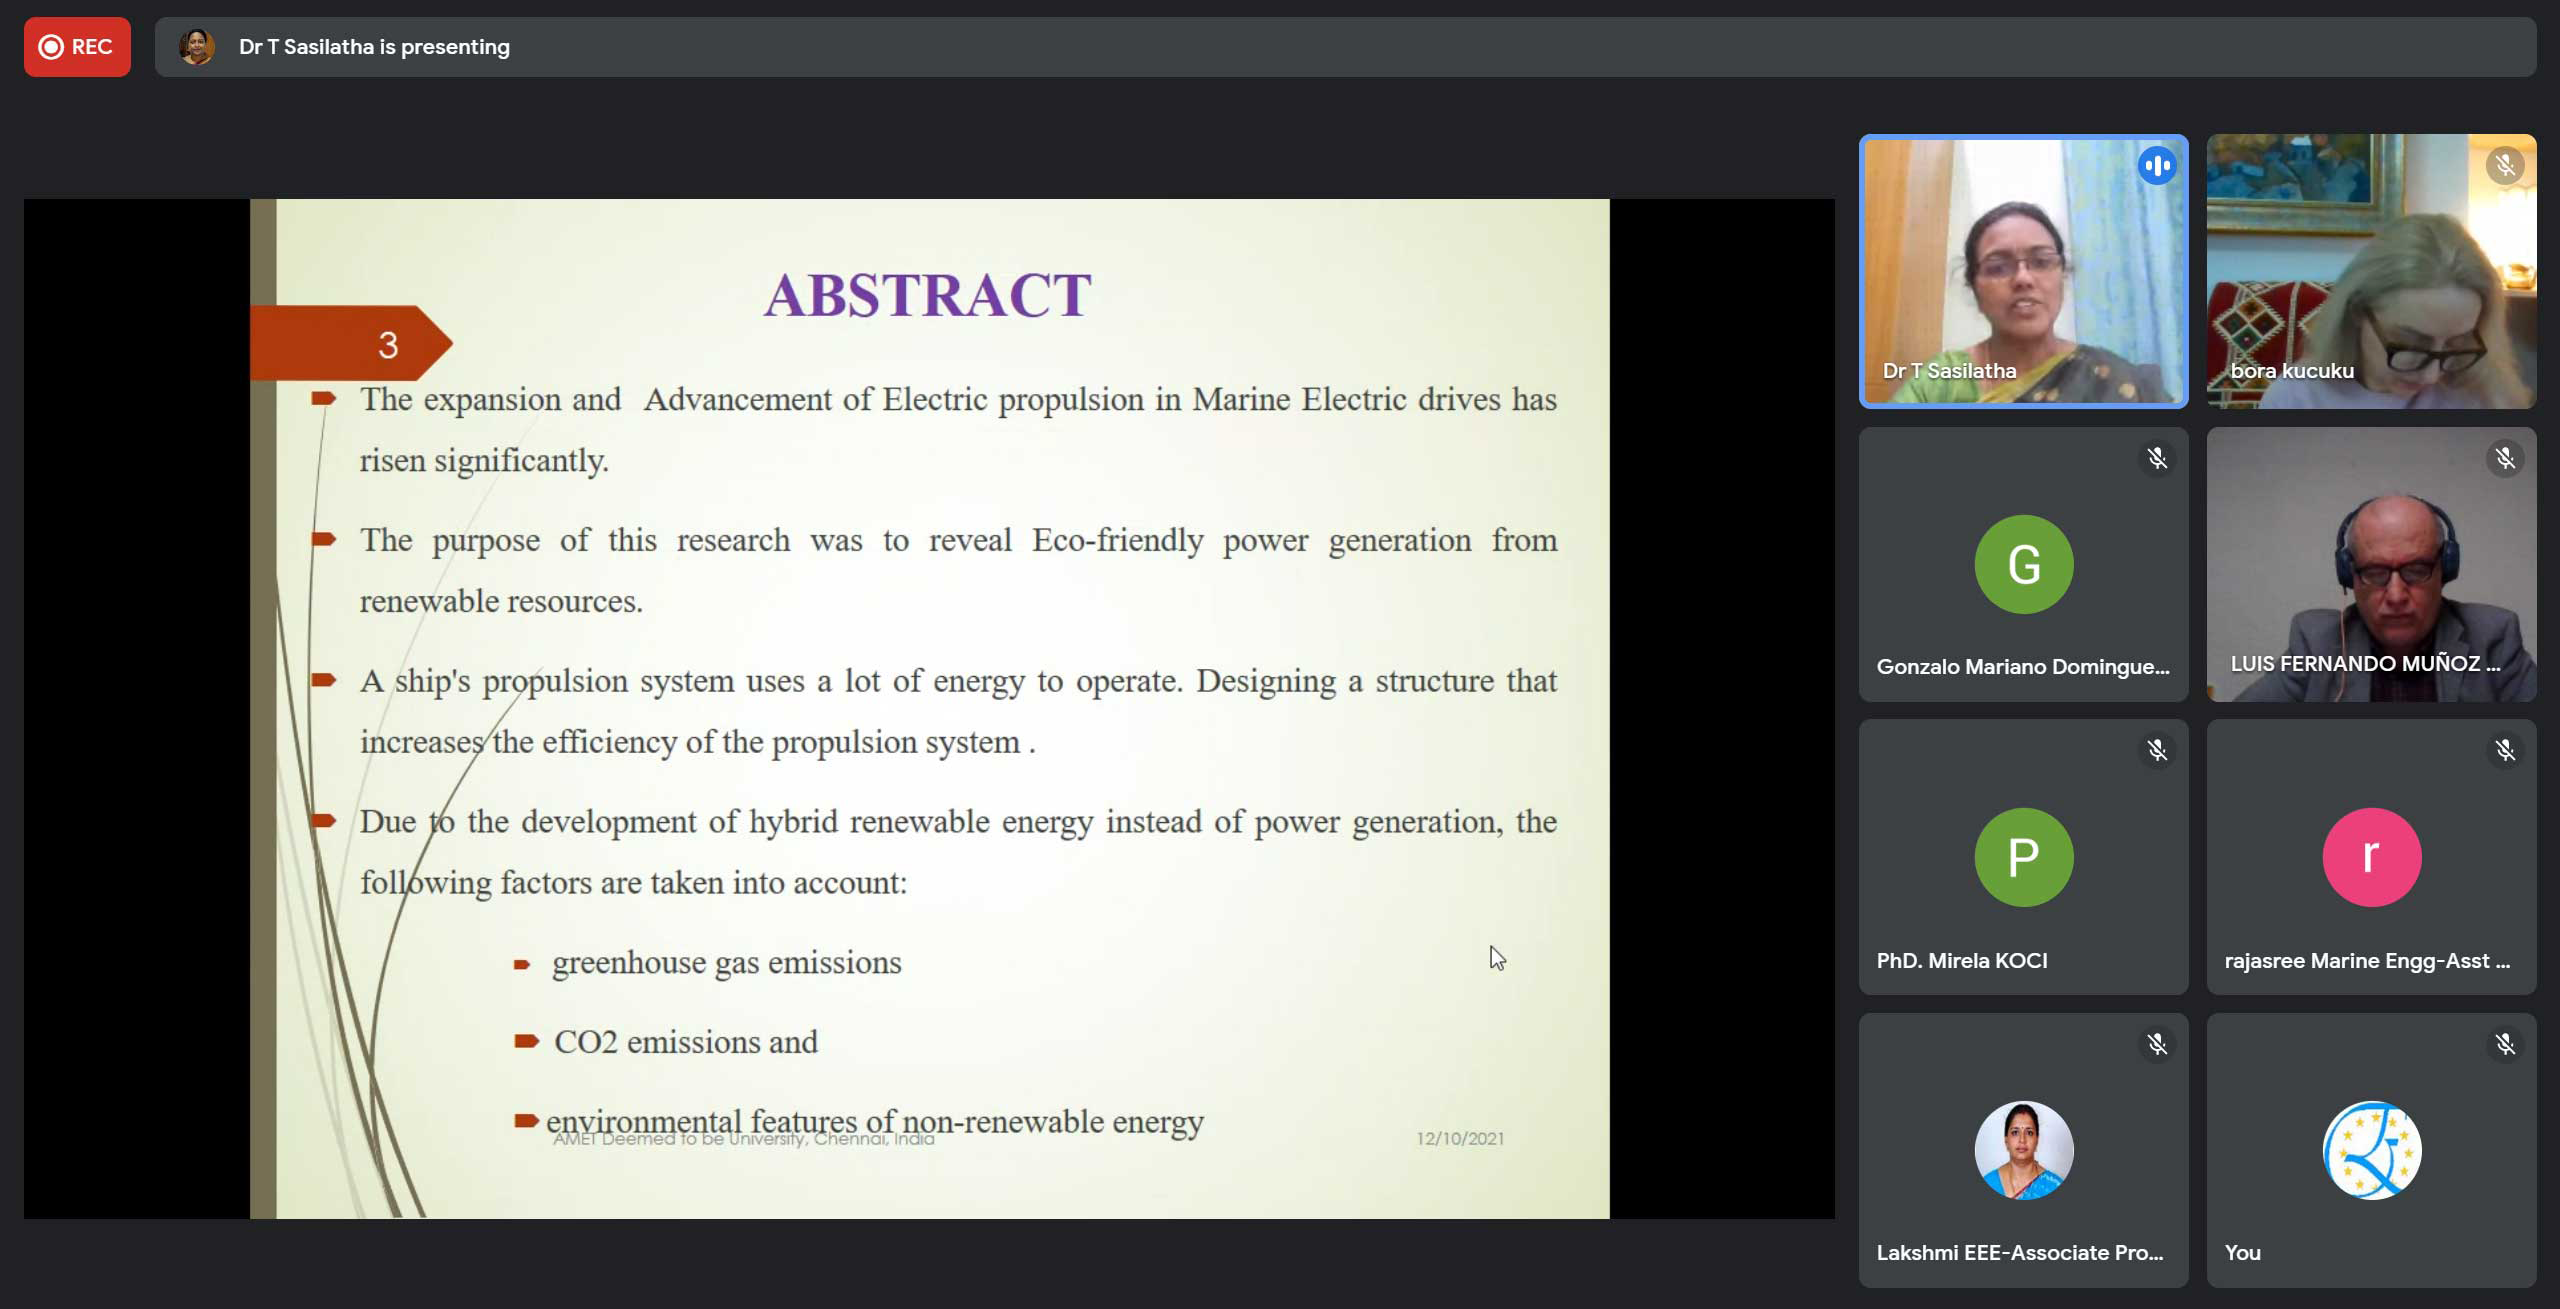
Task: Click muted mic icon on Lakshmi EEE tile
Action: coord(2156,1045)
